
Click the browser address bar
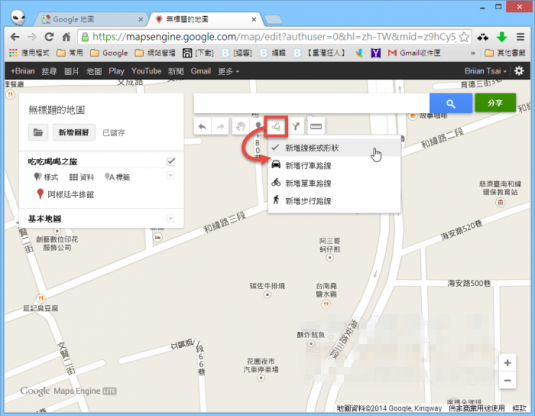pos(273,37)
